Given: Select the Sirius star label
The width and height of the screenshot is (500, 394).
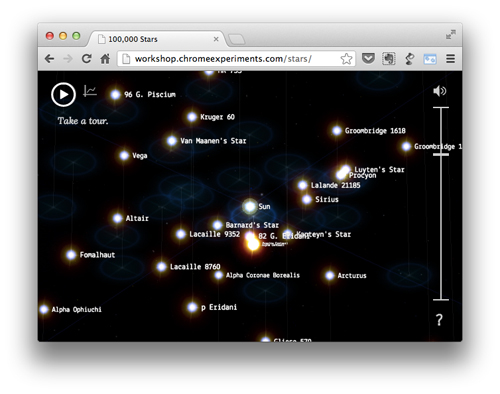Looking at the screenshot, I should [327, 199].
